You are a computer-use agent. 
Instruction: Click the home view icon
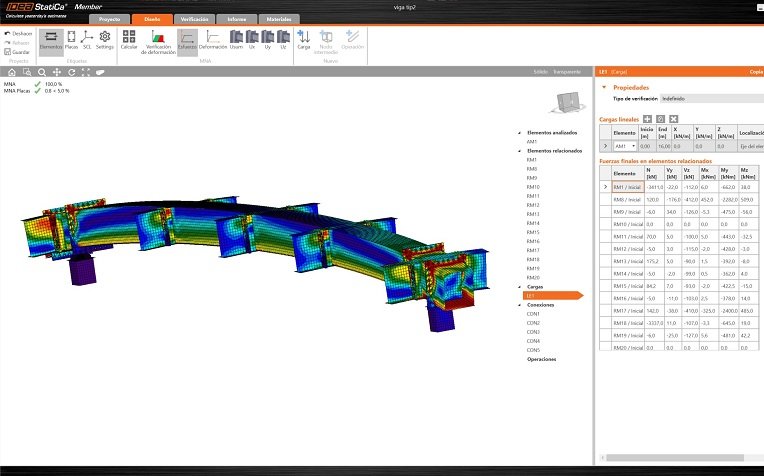pyautogui.click(x=12, y=72)
